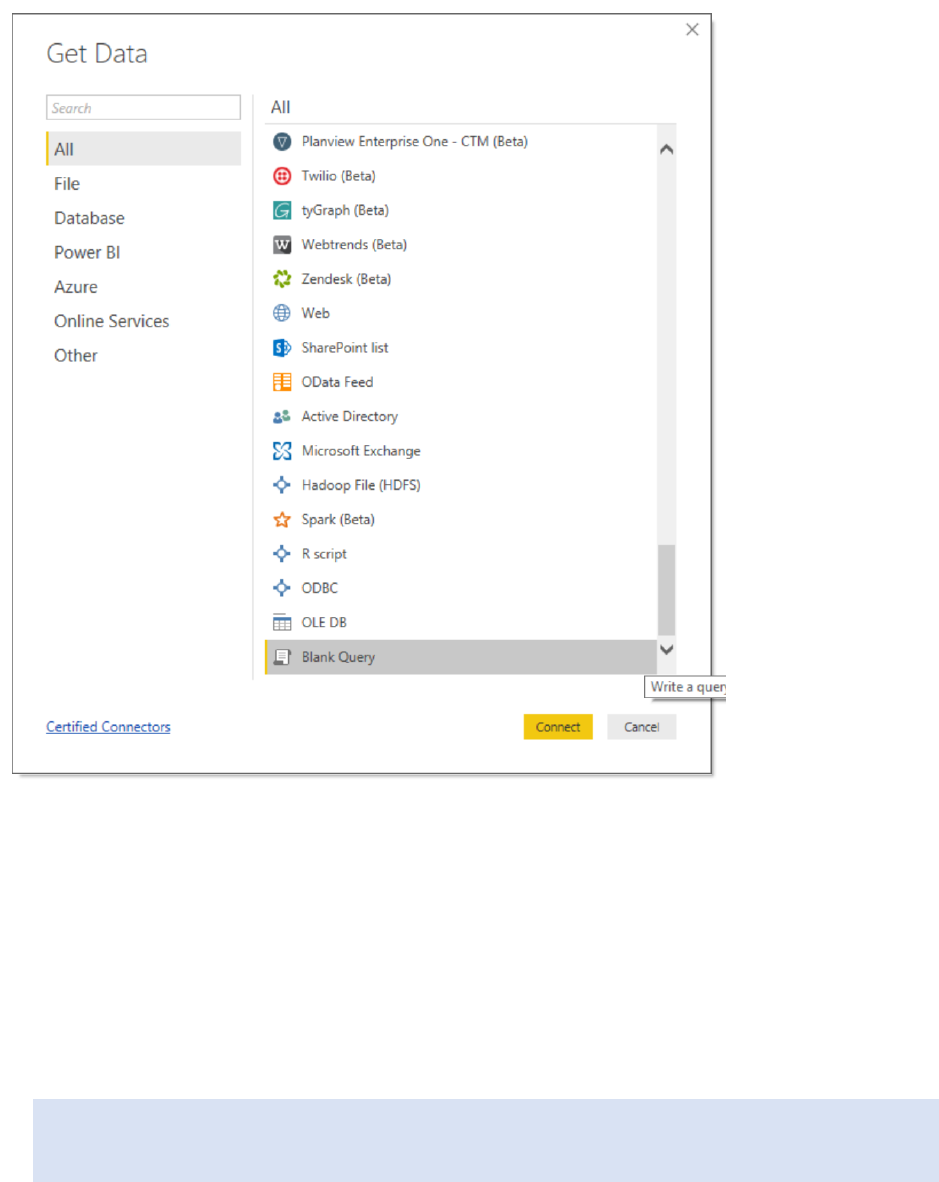Select the "Twilio (Beta)" text
This screenshot has height=1182, width=939.
click(x=338, y=176)
